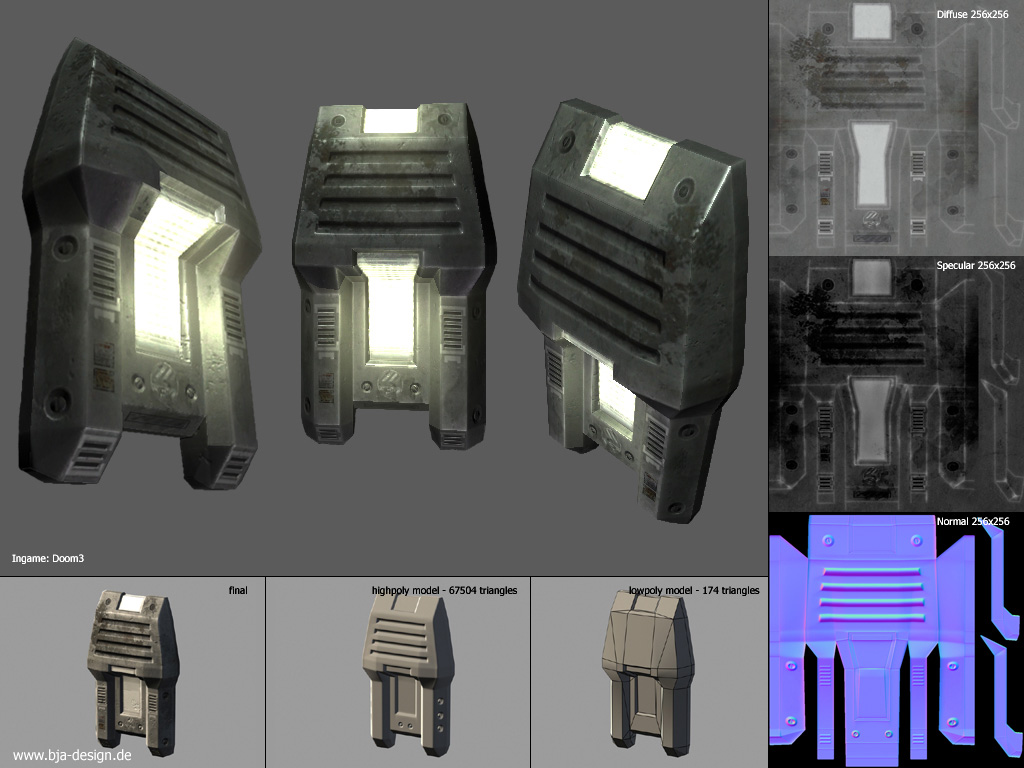Screen dimensions: 1024x768
Task: Select the diffuse texture map image
Action: [x=896, y=128]
